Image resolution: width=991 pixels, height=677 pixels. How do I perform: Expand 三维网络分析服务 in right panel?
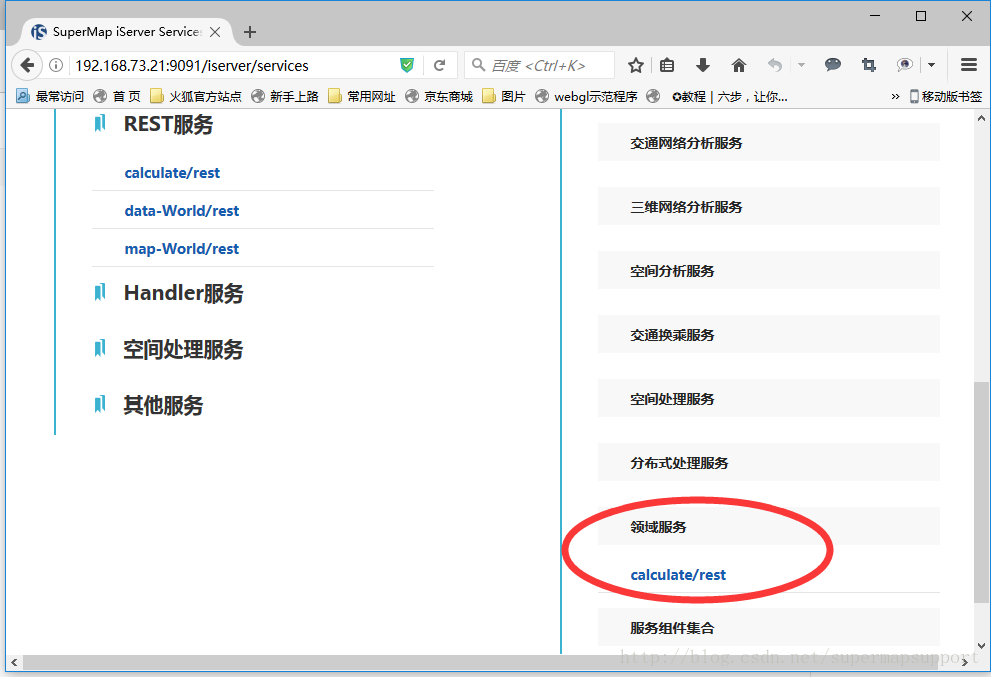[769, 207]
